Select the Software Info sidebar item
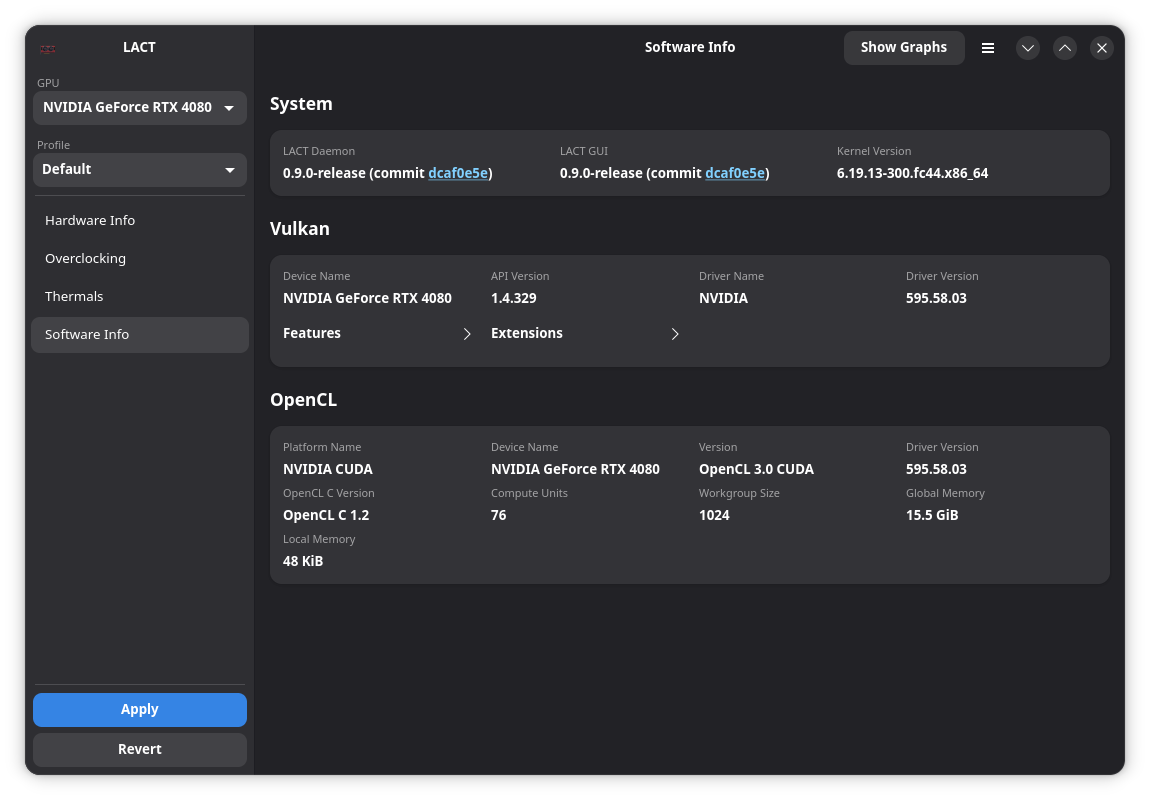Viewport: 1150px width, 800px height. coord(87,334)
